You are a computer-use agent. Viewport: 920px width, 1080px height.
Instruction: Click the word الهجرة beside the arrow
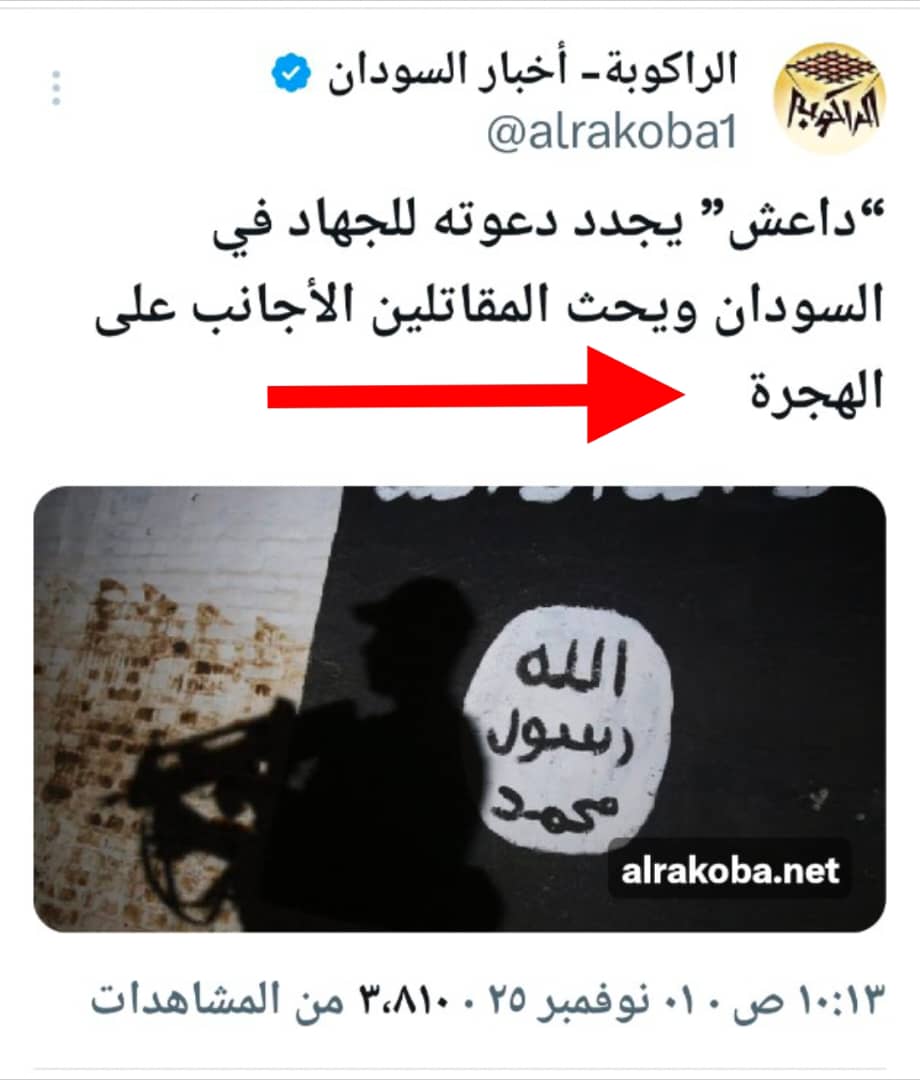pyautogui.click(x=817, y=391)
